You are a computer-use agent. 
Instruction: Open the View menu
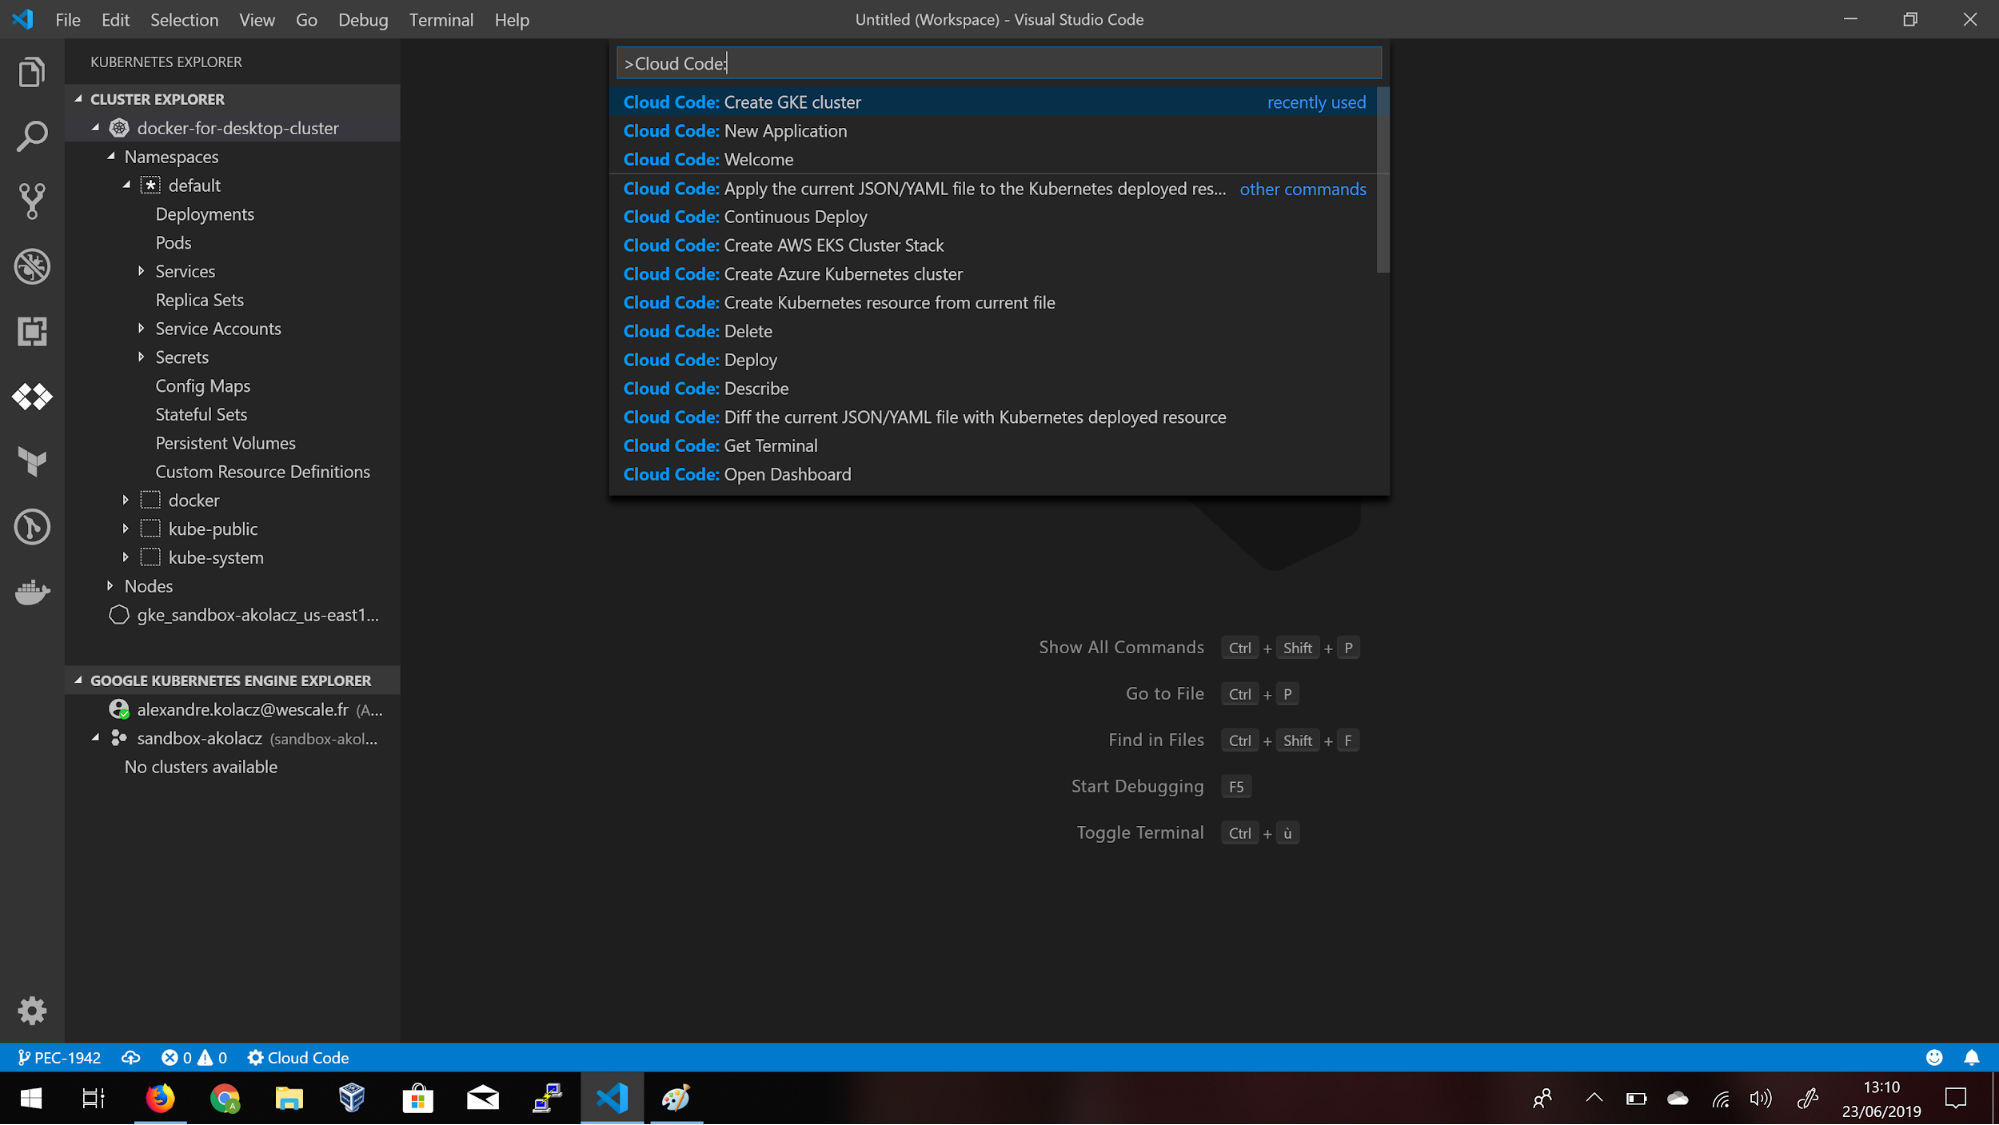point(257,20)
